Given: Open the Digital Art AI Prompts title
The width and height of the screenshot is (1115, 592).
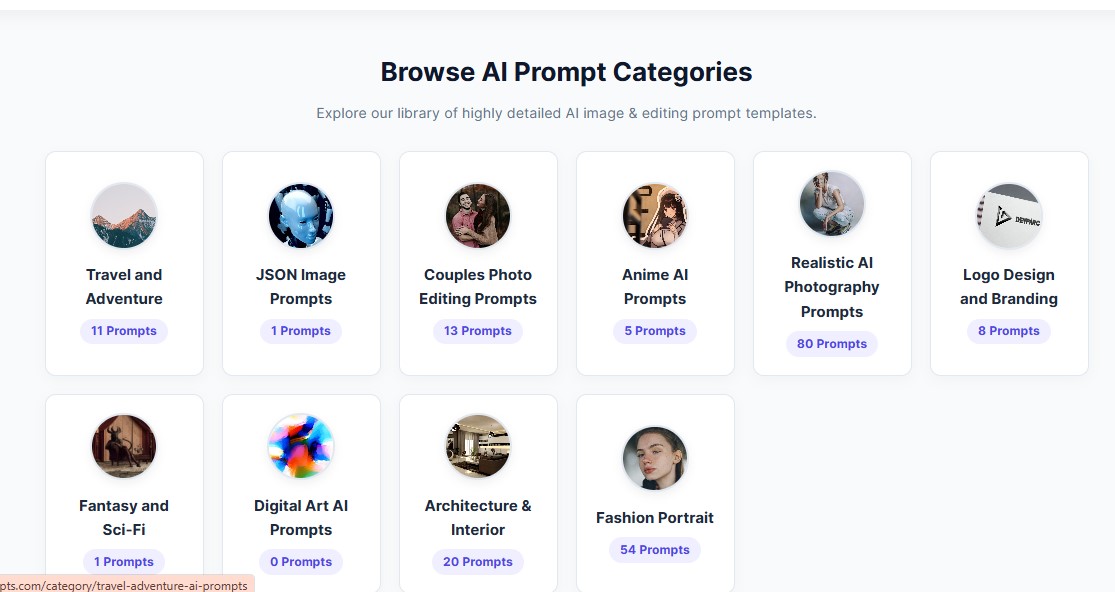Looking at the screenshot, I should (301, 517).
